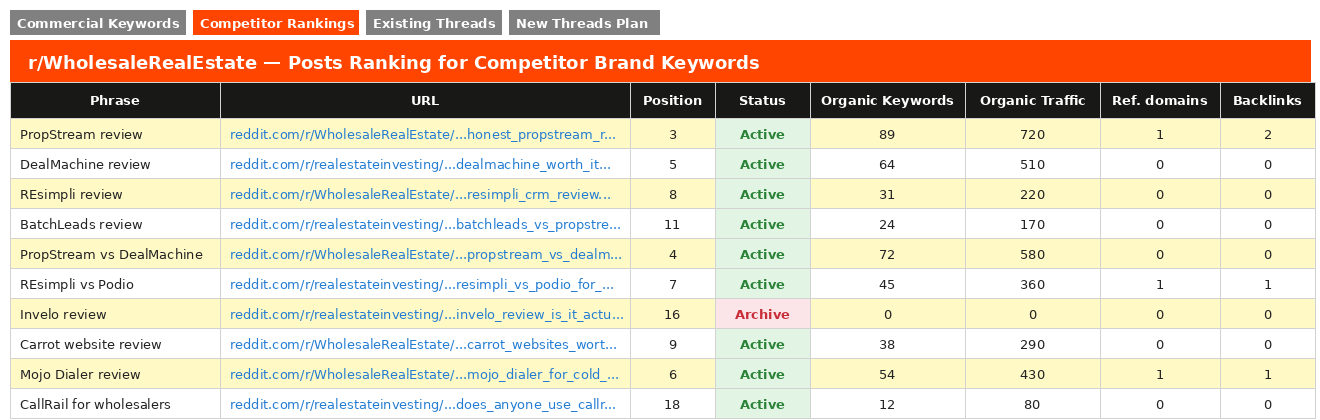Viewport: 1320px width, 420px height.
Task: Select the 'PropStream vs DealMachine' cell
Action: [115, 254]
